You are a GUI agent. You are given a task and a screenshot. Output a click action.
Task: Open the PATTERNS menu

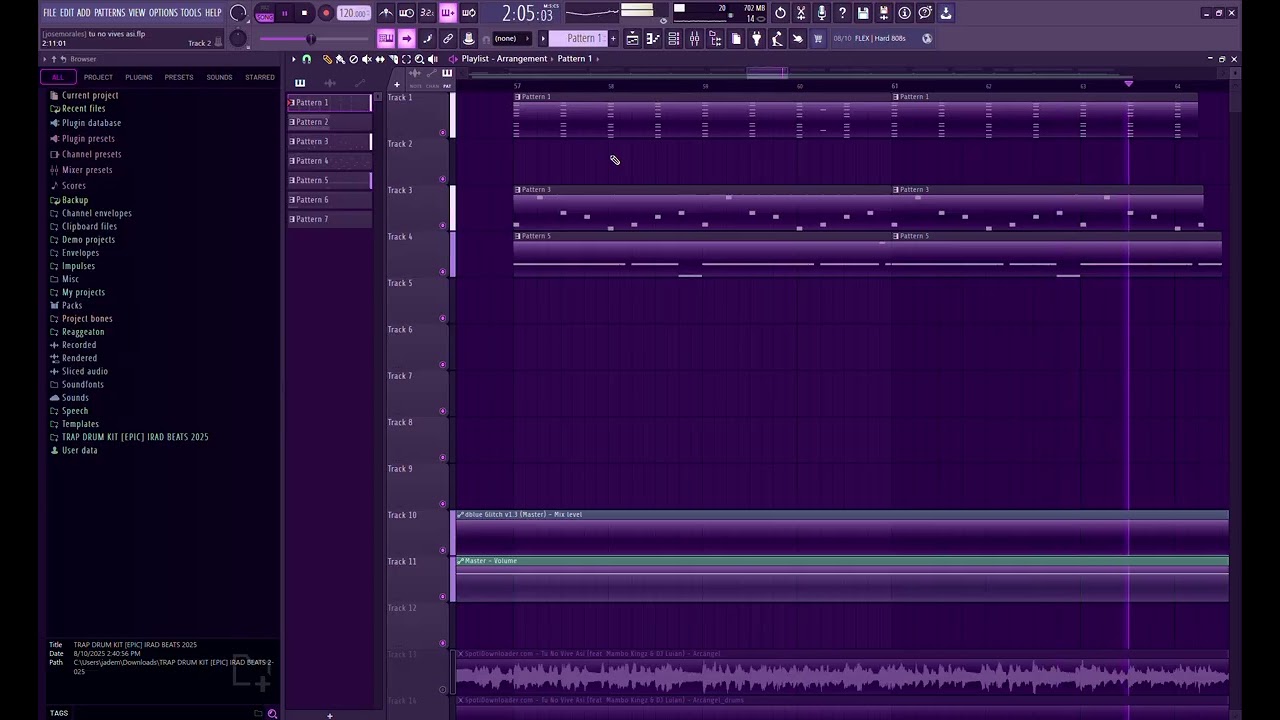point(110,13)
